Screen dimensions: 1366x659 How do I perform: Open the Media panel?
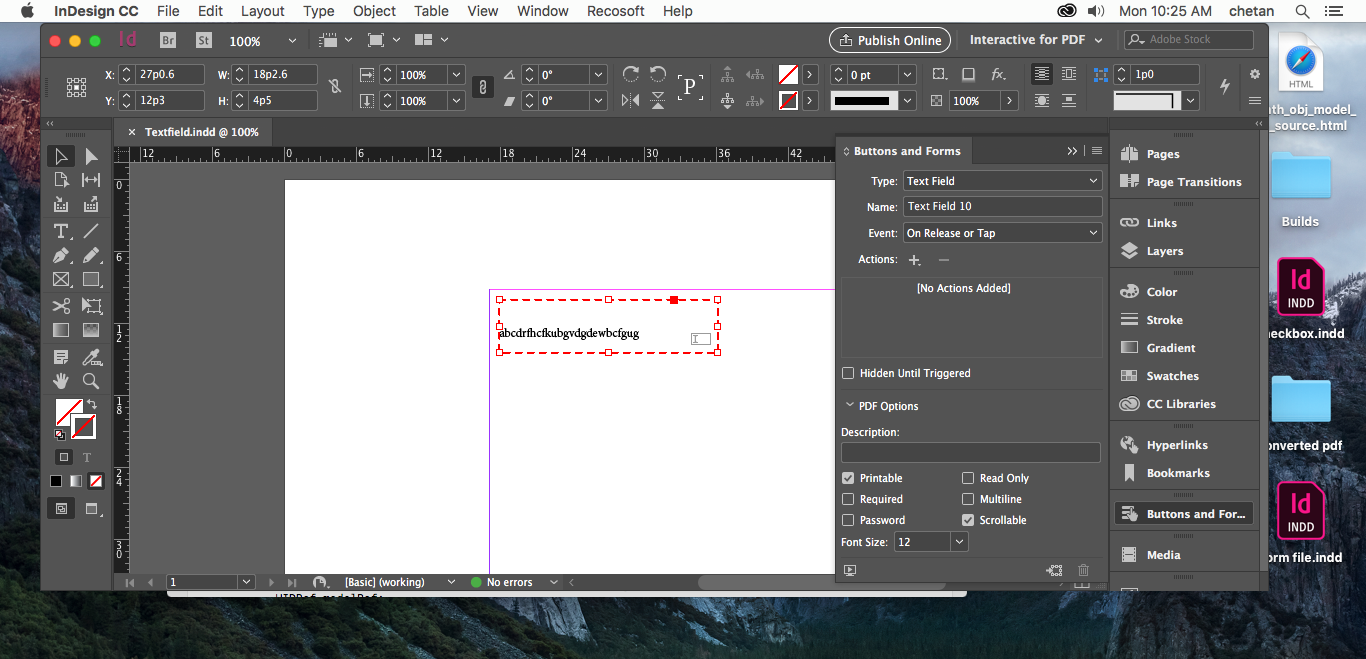click(1162, 554)
